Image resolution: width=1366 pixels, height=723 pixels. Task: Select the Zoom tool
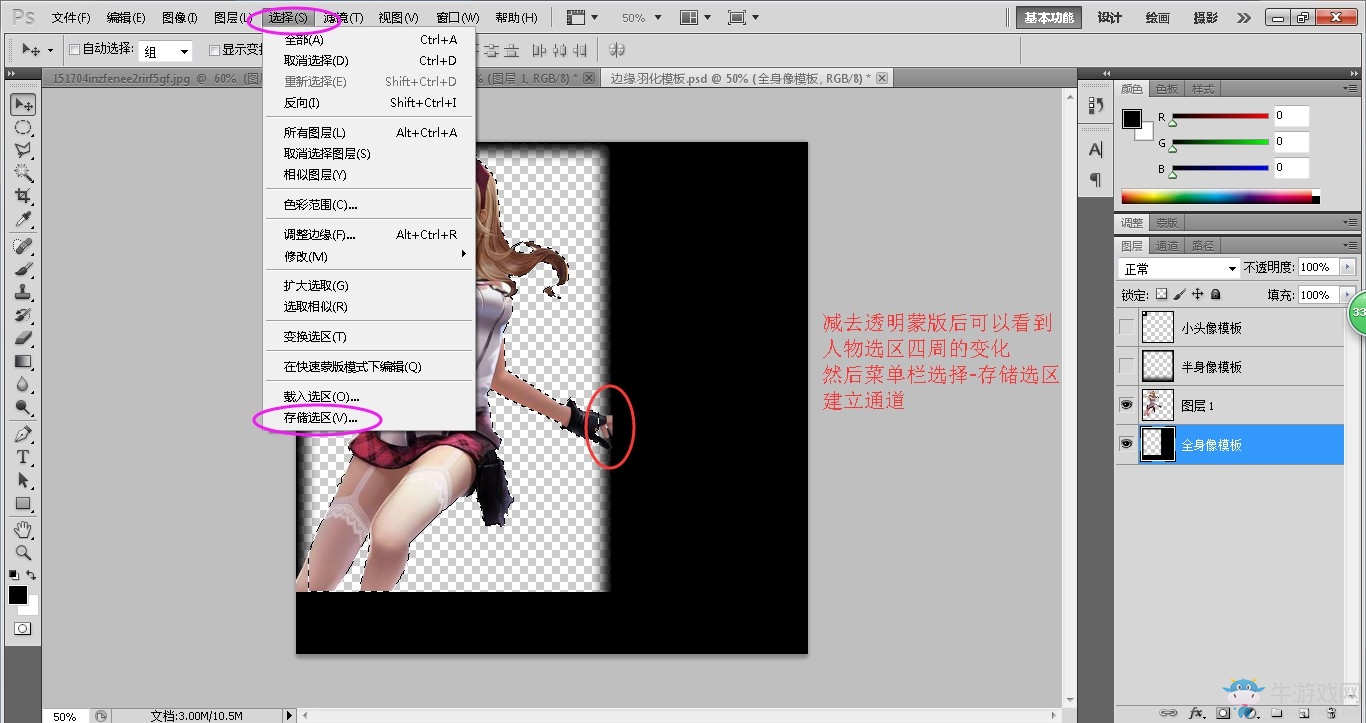coord(23,552)
